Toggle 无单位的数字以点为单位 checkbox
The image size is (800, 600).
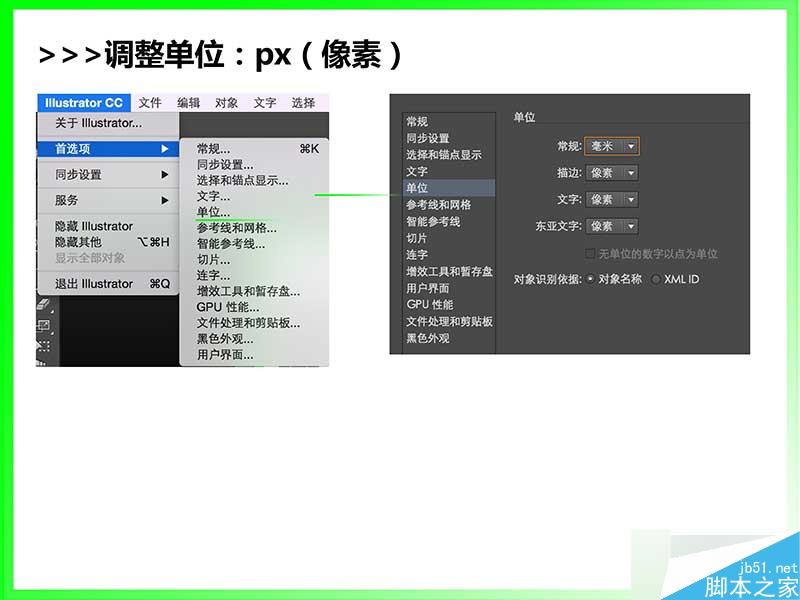point(590,254)
